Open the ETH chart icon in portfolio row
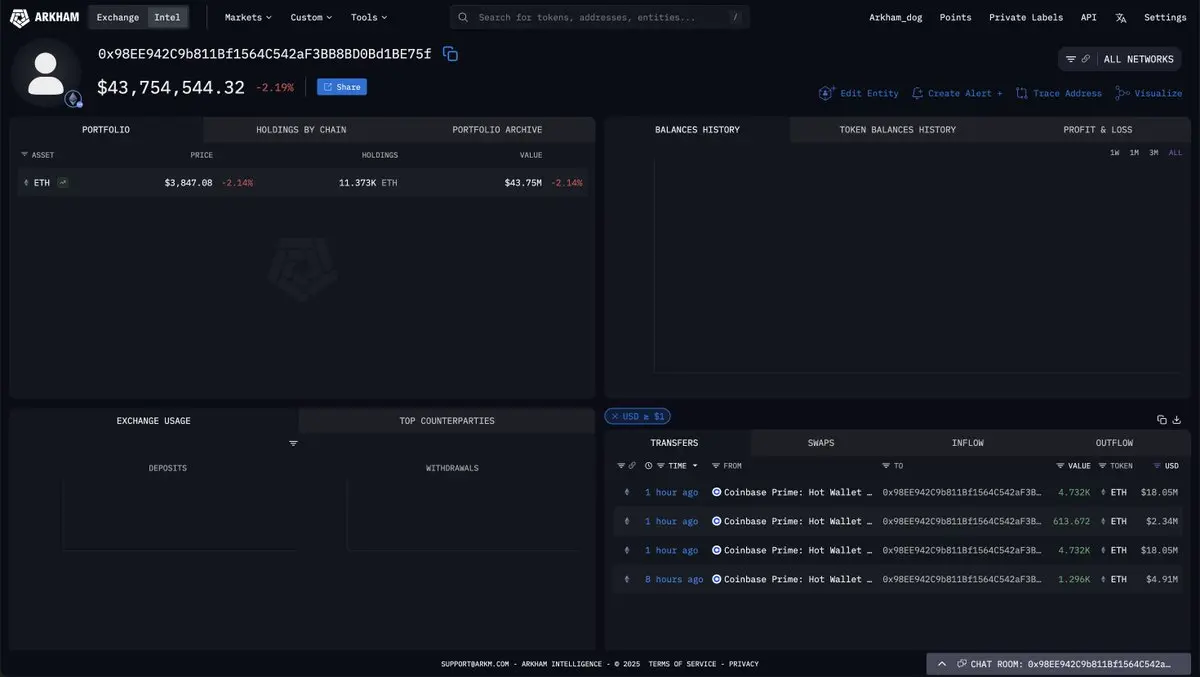Image resolution: width=1200 pixels, height=677 pixels. point(63,182)
